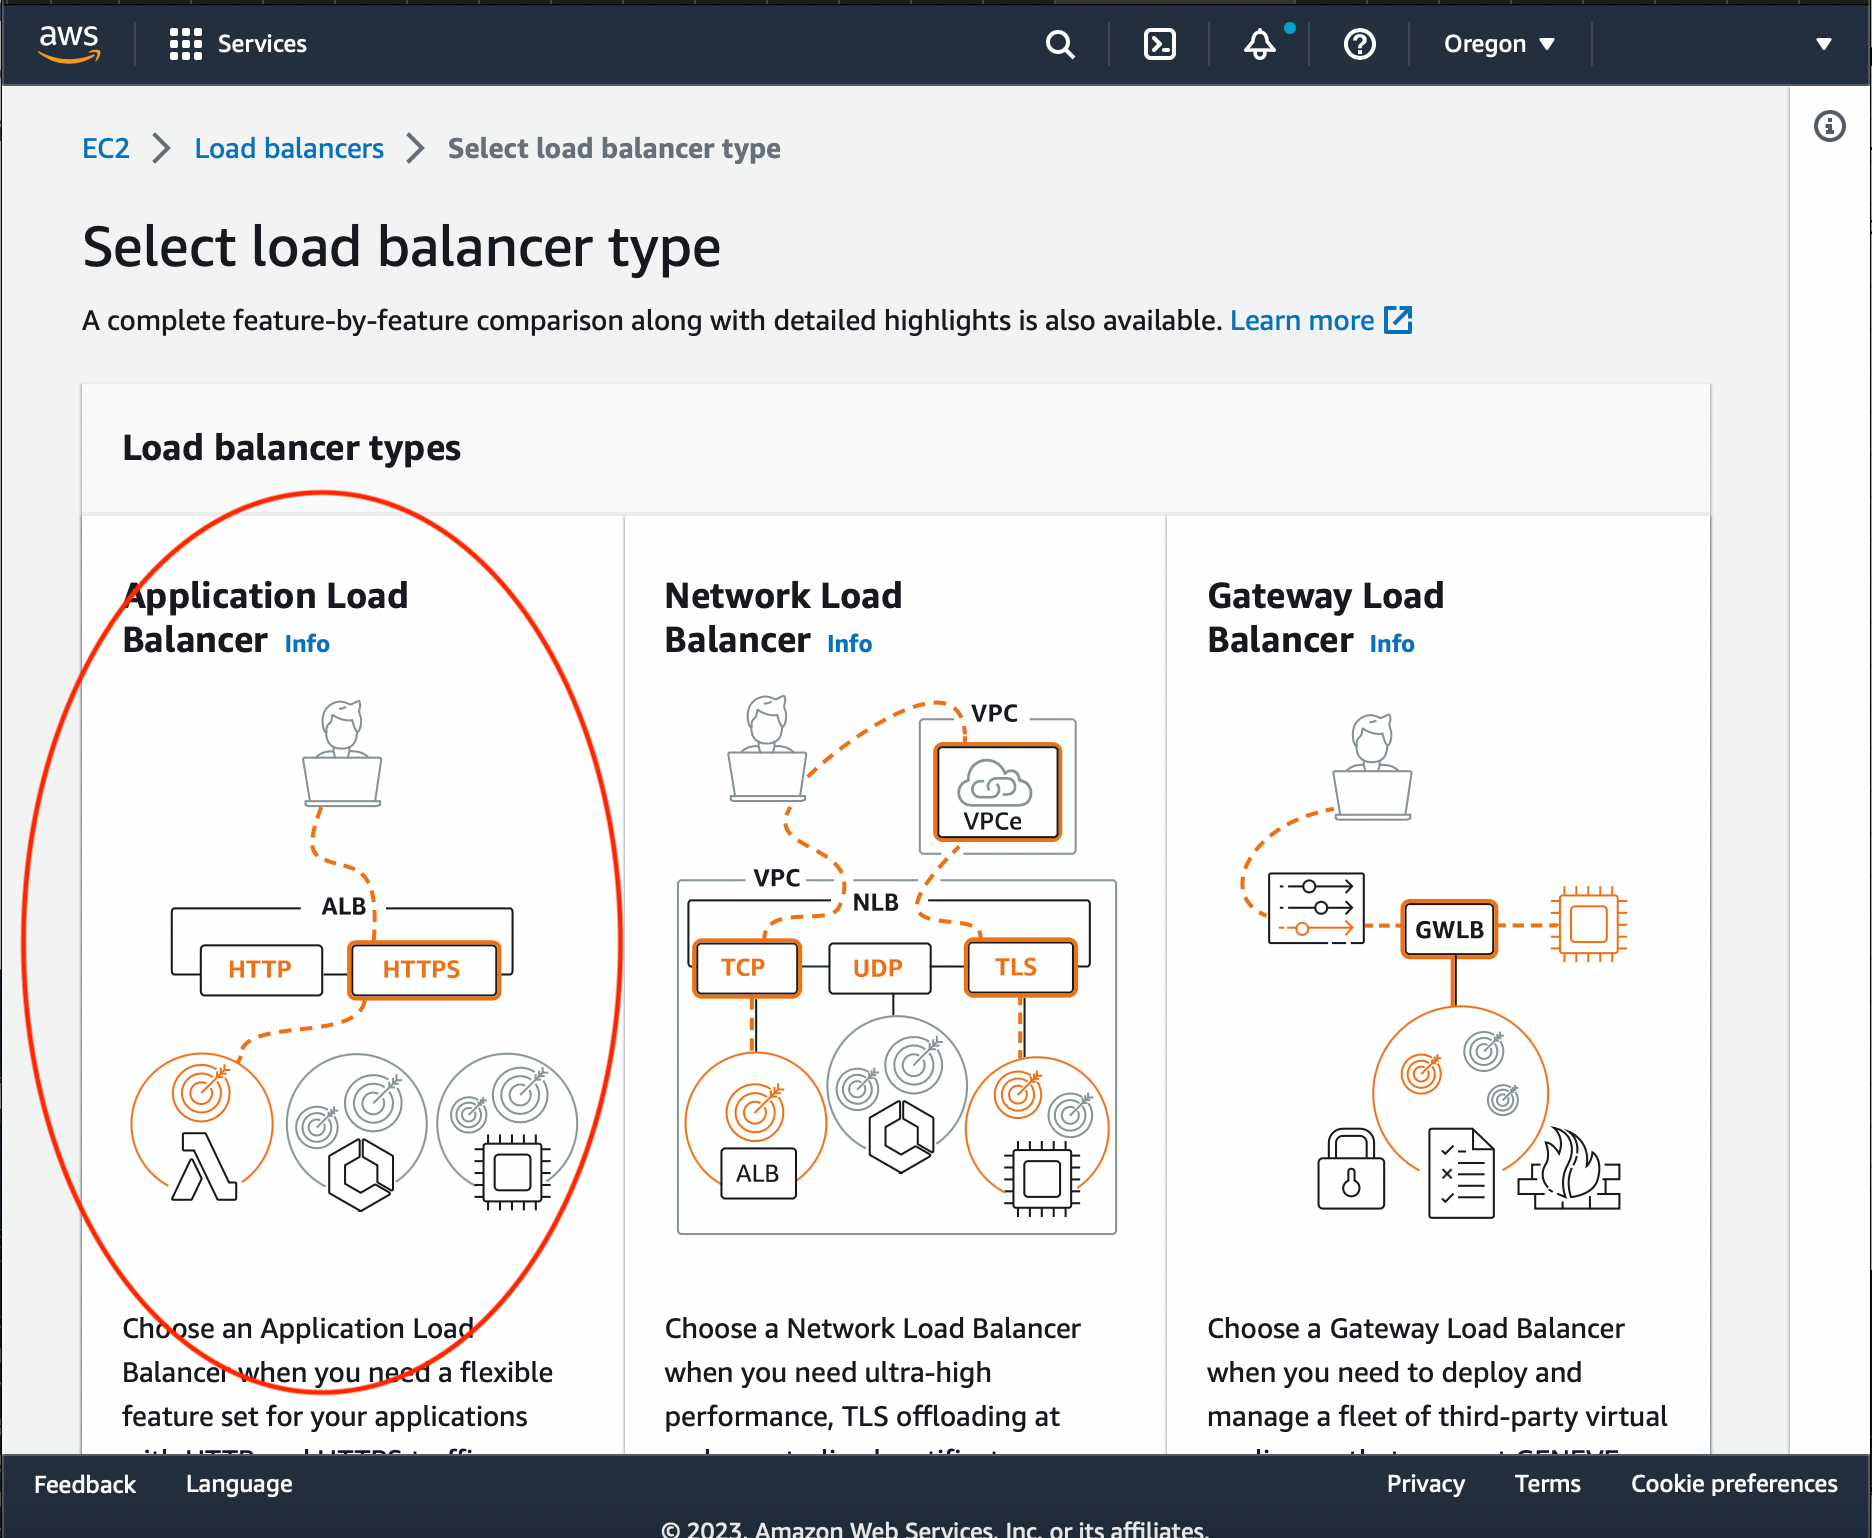This screenshot has width=1872, height=1538.
Task: Click the user laptop icon in NLB diagram
Action: (x=767, y=748)
